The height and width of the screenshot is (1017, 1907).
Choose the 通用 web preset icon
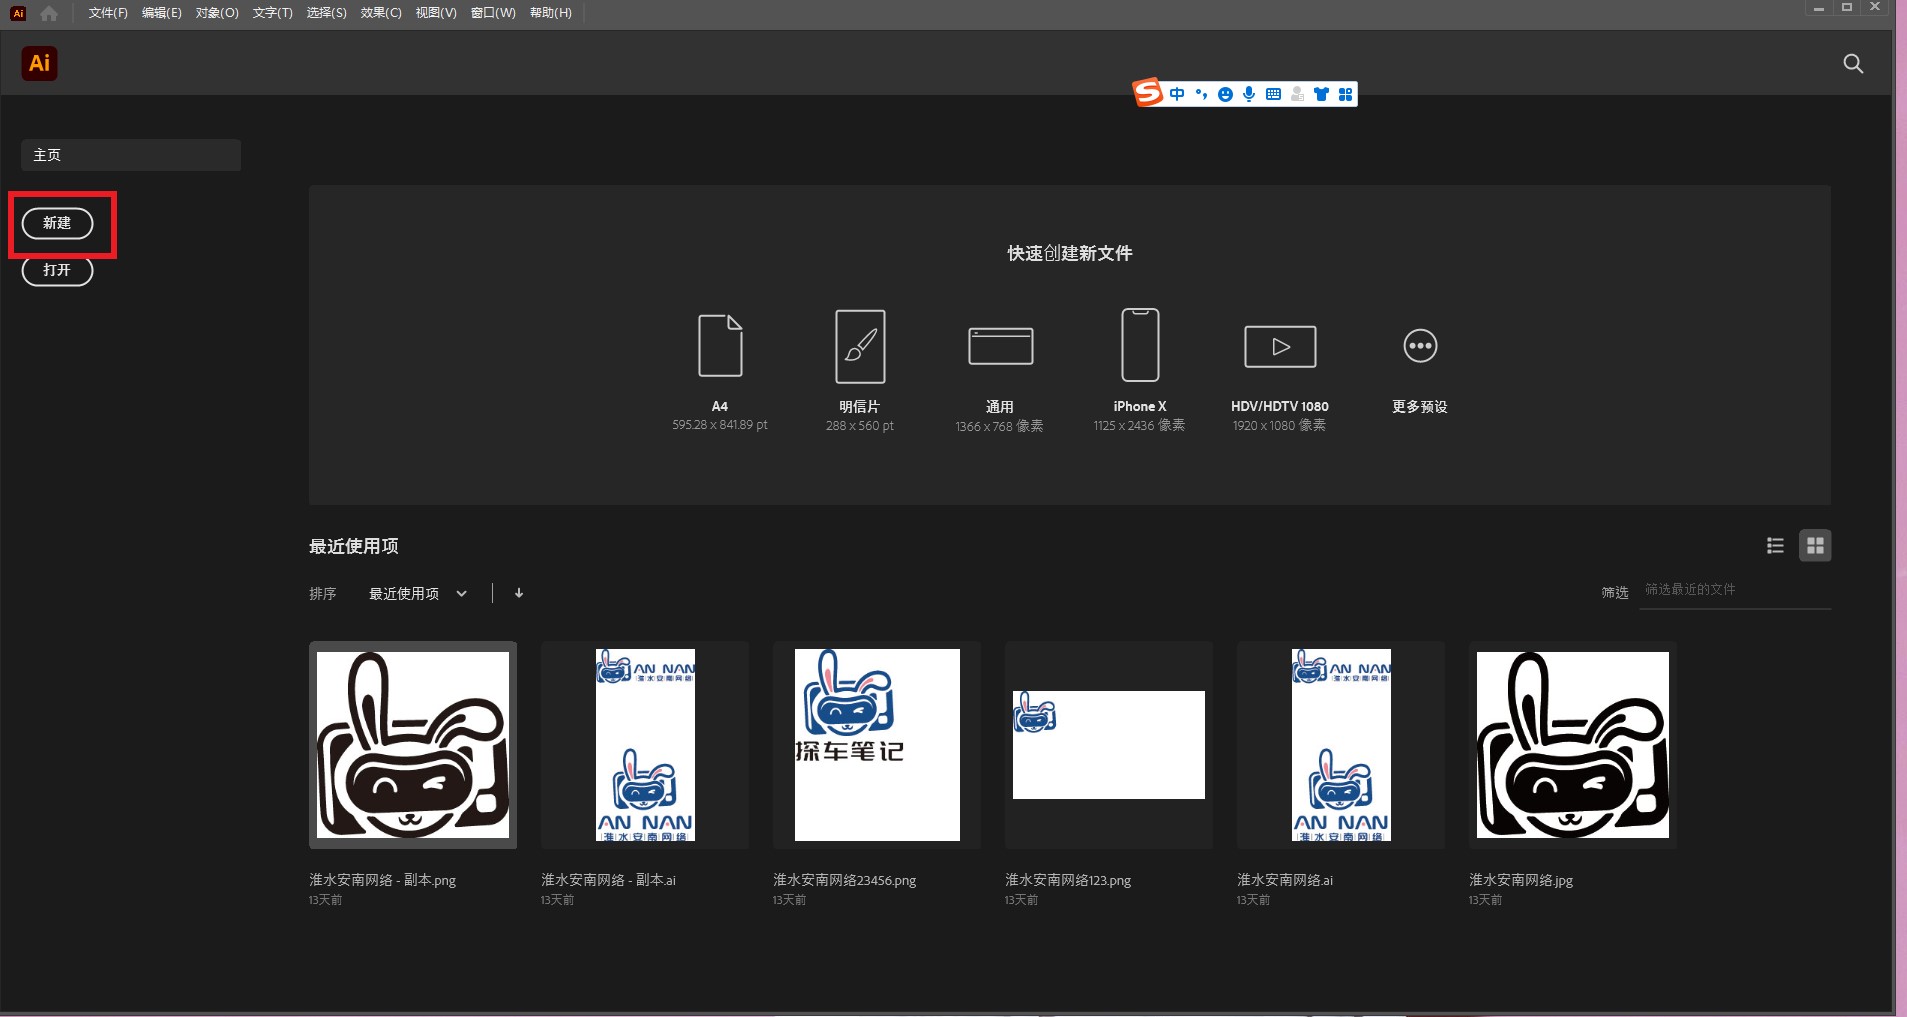click(1000, 346)
